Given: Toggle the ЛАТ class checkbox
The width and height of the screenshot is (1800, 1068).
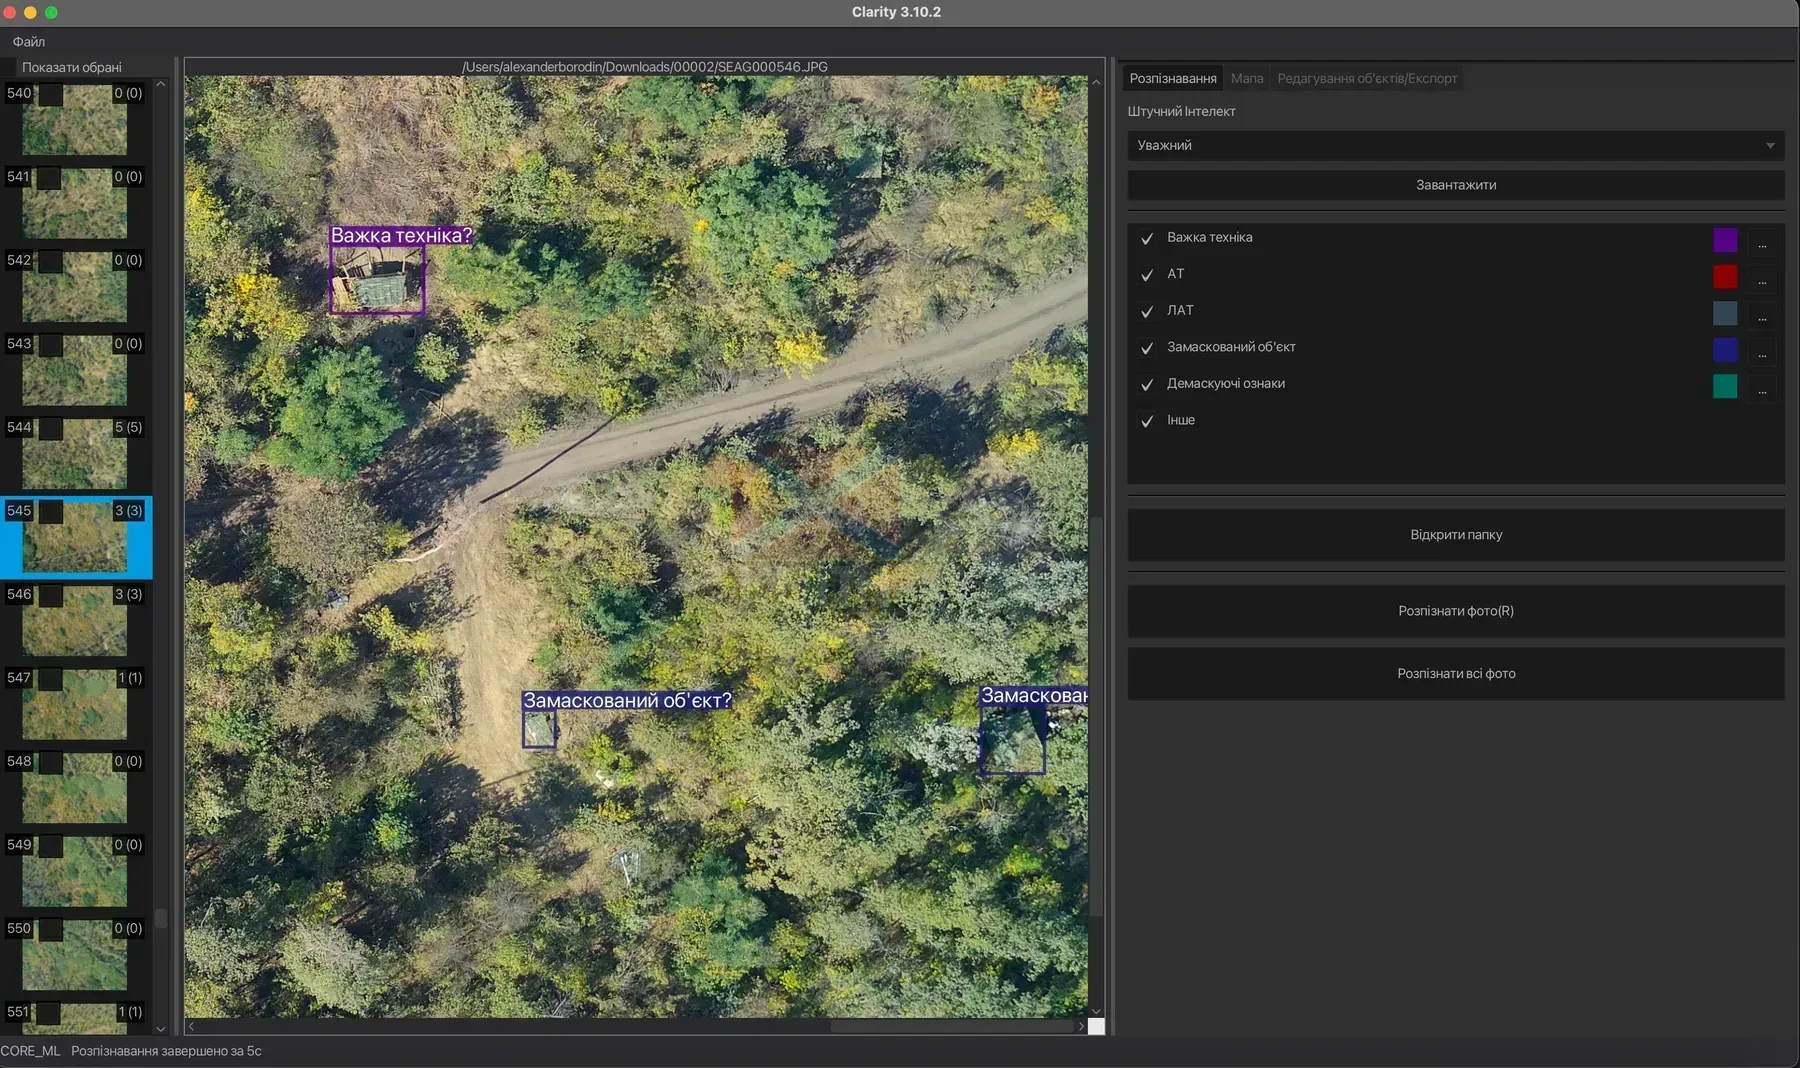Looking at the screenshot, I should pos(1147,311).
